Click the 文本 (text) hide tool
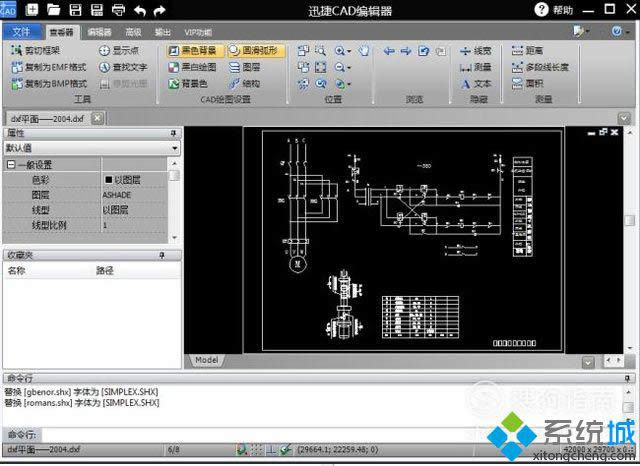Screen dimensions: 640x466 click(476, 84)
